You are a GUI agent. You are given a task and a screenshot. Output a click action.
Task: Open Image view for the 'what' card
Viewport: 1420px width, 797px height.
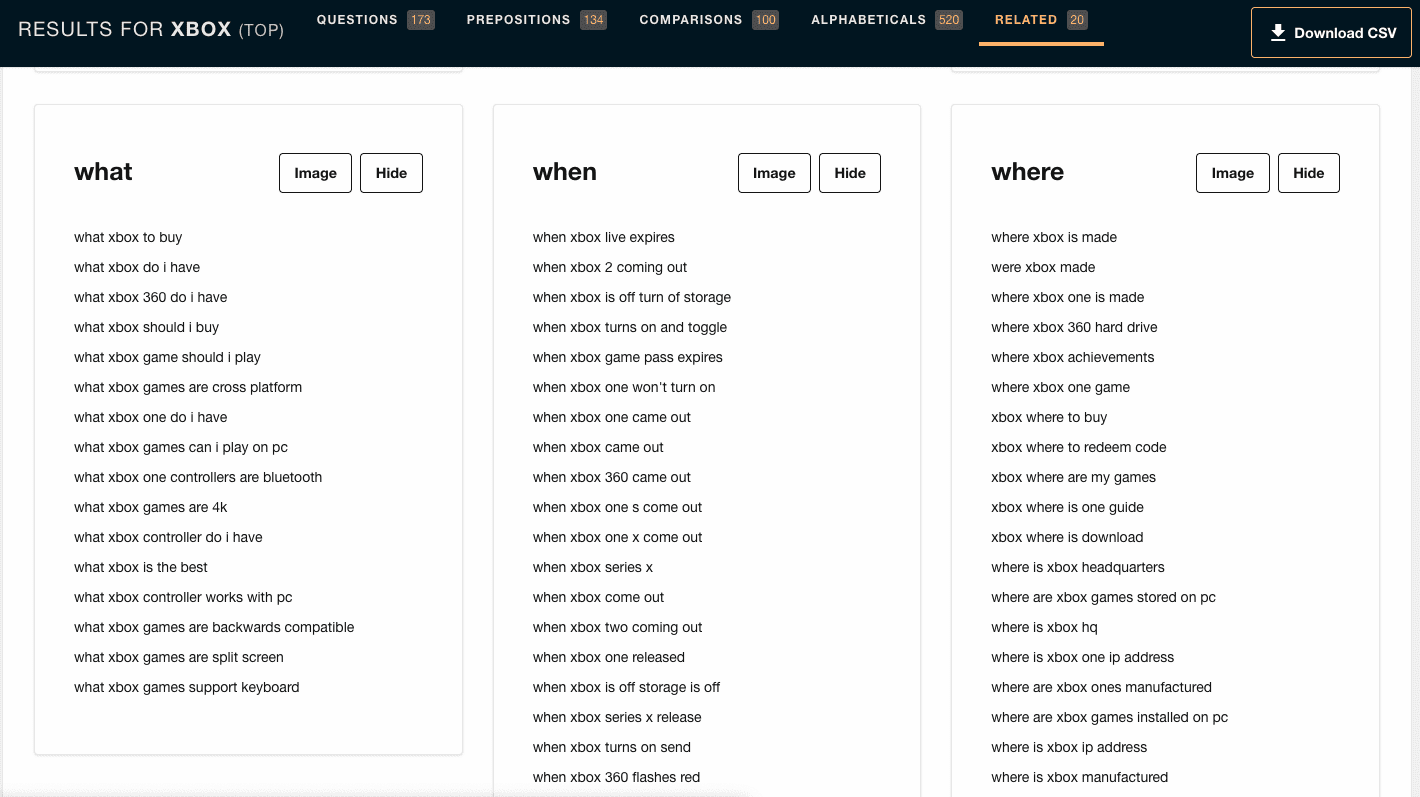[315, 173]
